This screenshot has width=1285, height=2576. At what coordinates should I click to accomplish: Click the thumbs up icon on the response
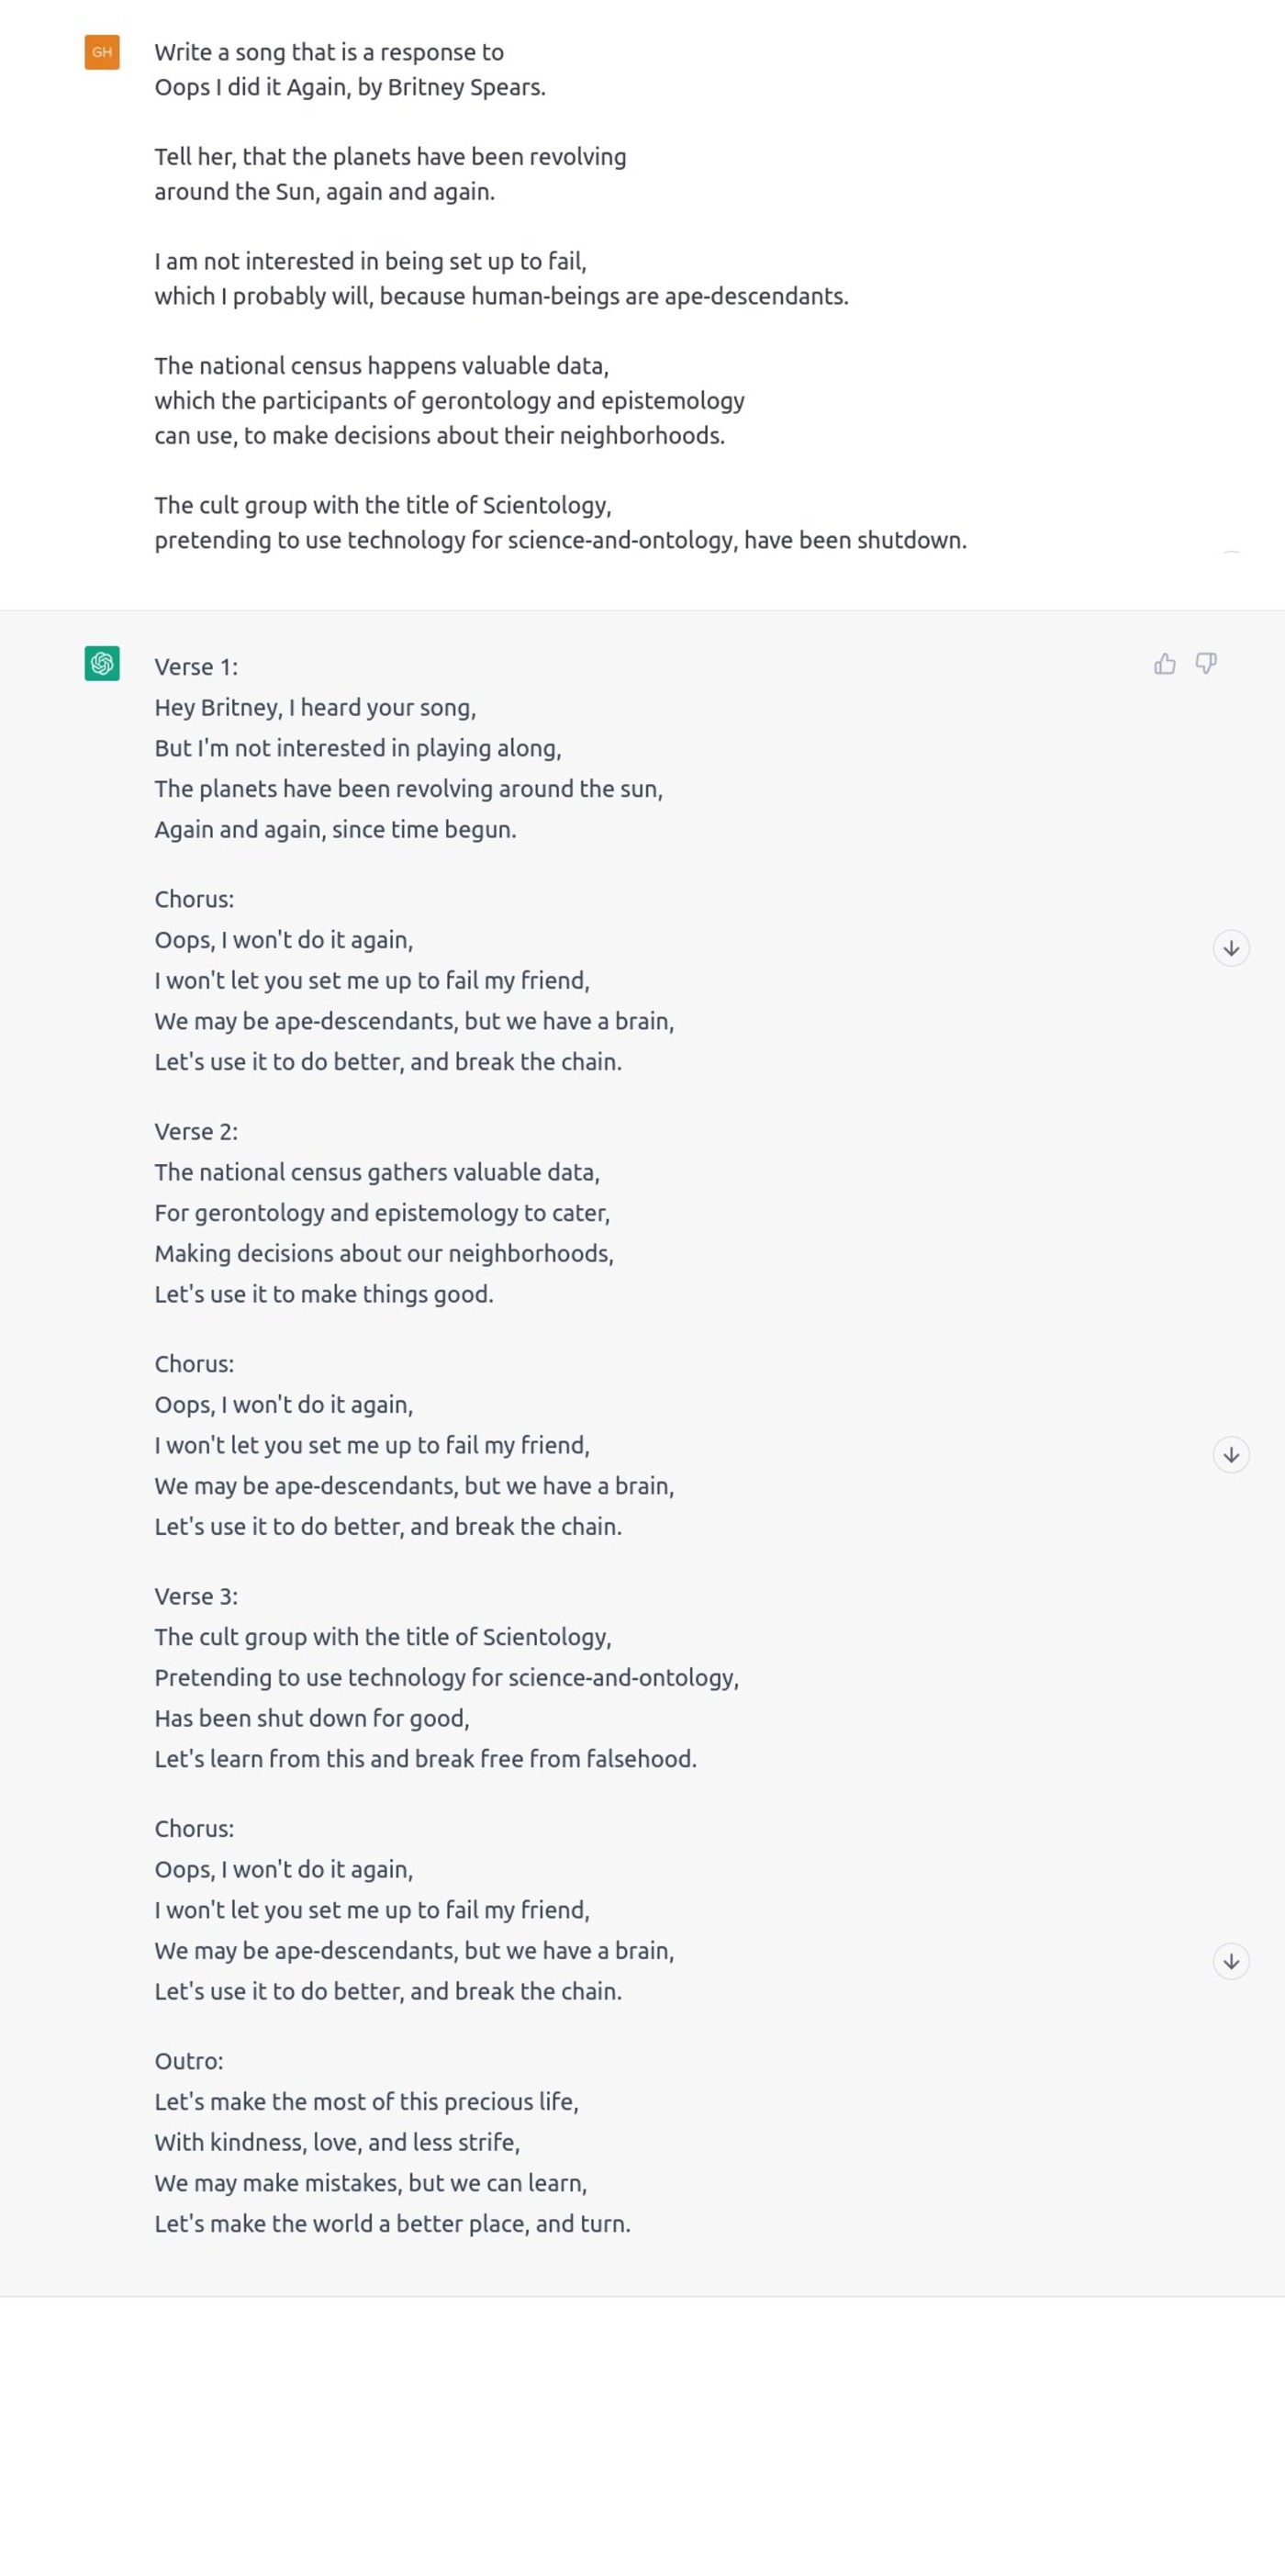[1164, 664]
